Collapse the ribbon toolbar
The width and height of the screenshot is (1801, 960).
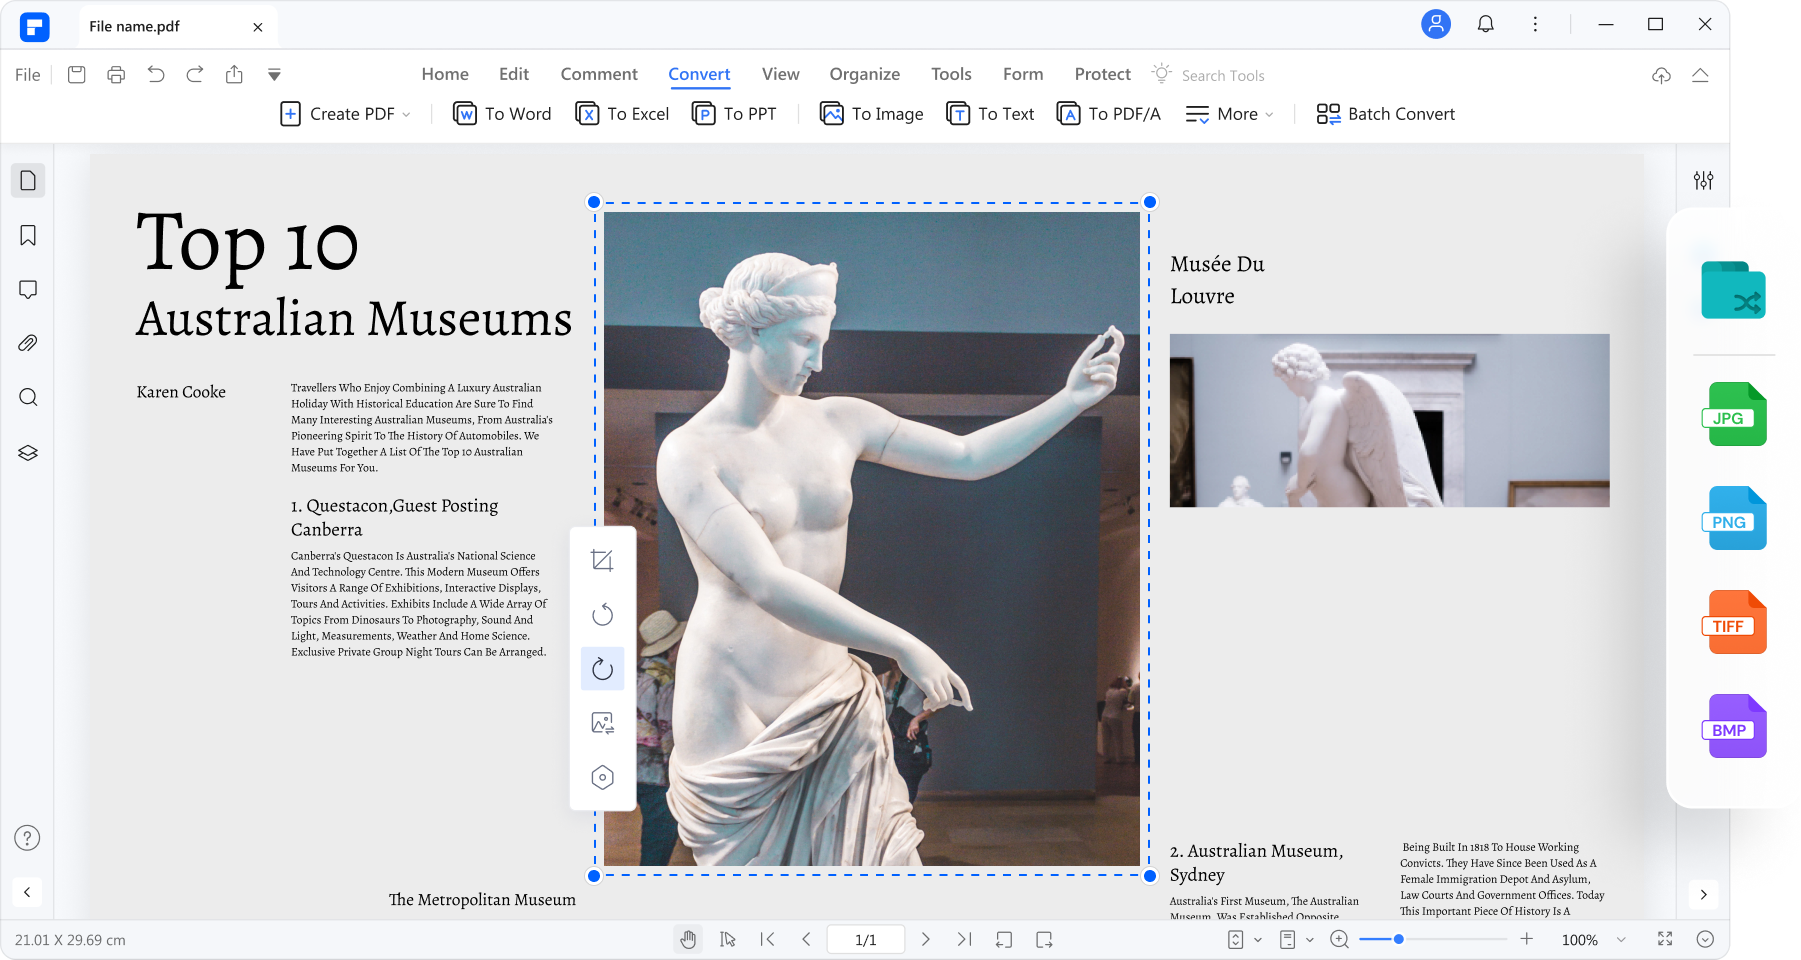click(x=1700, y=75)
